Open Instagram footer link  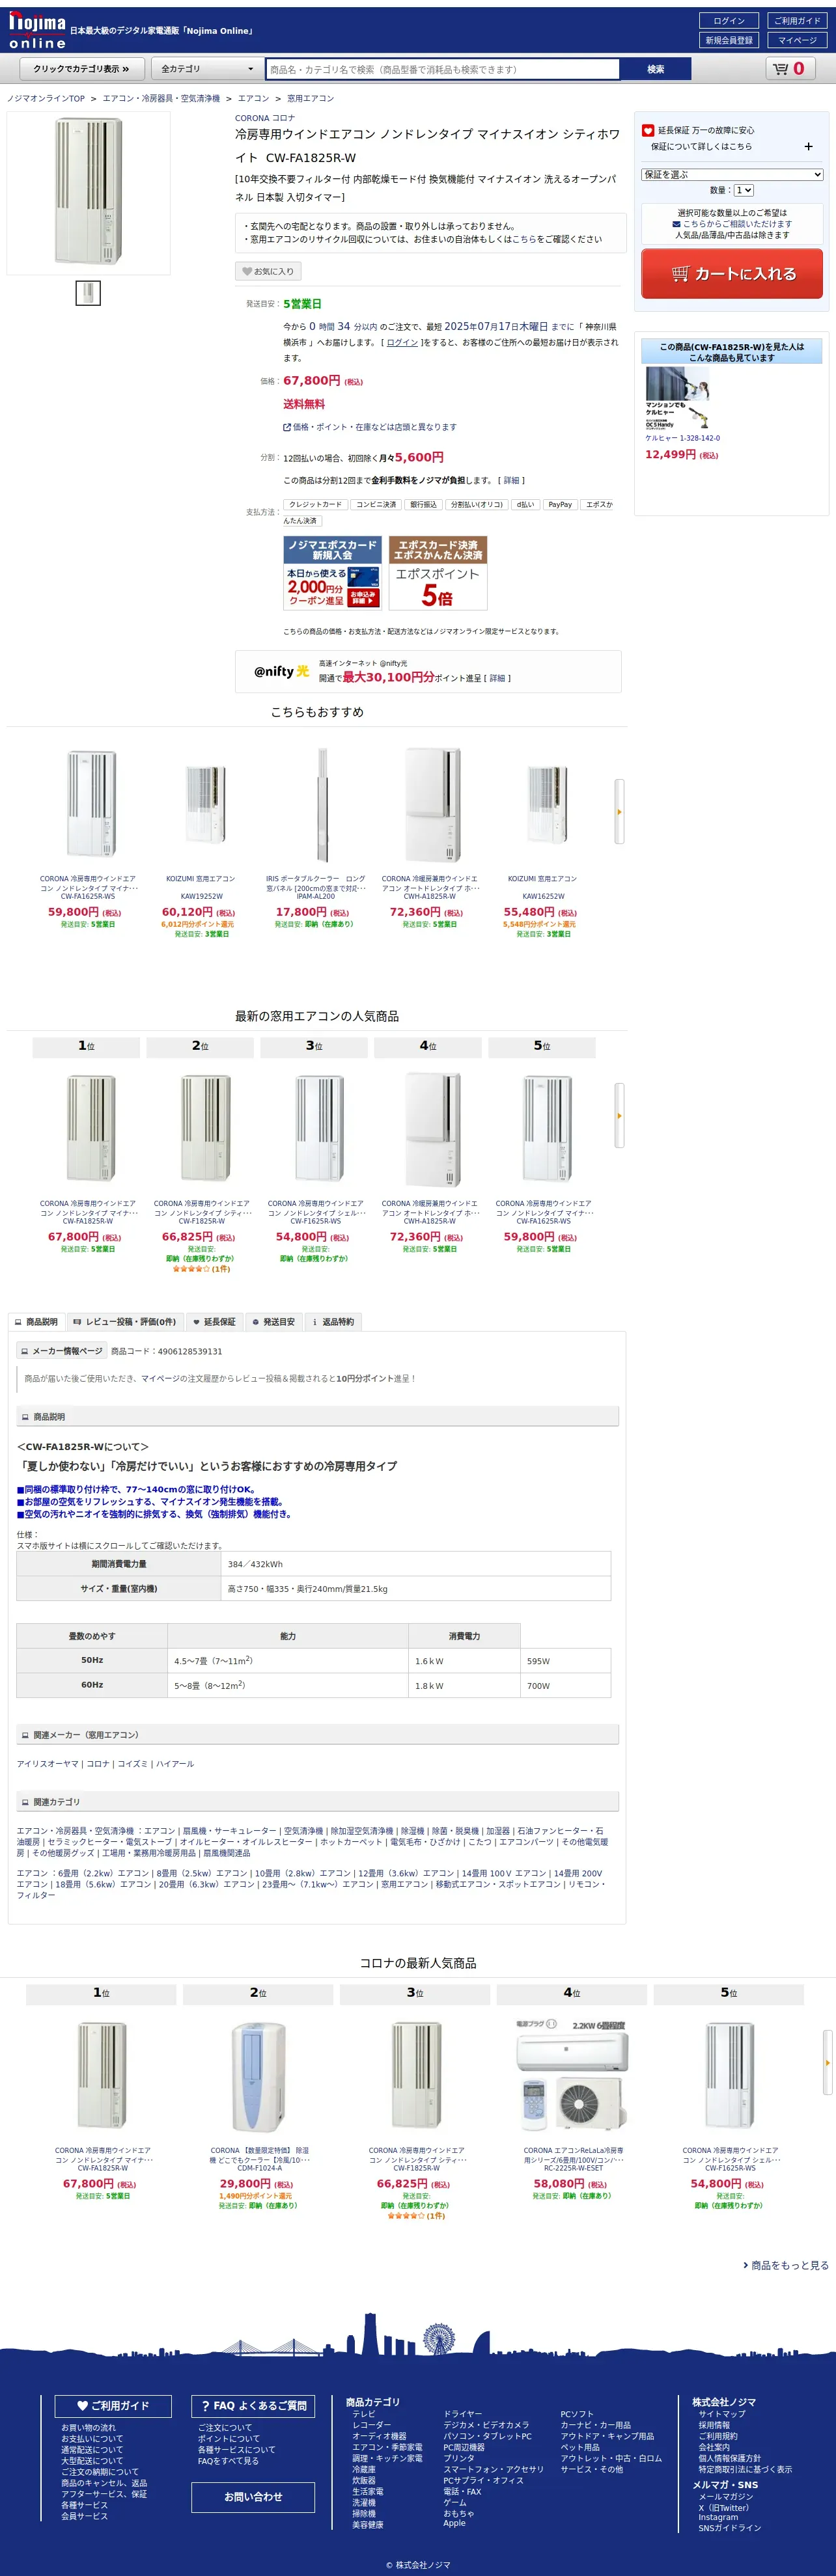718,2517
